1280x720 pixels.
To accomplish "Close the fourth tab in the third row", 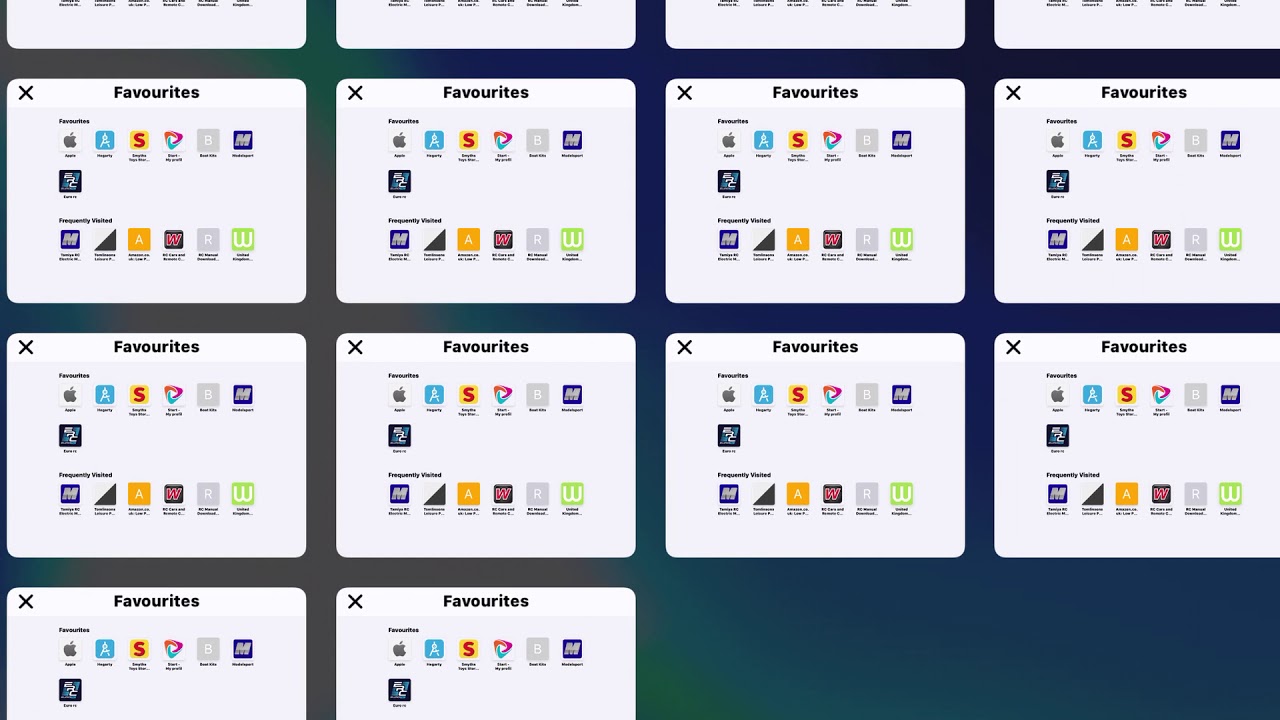I will pyautogui.click(x=1013, y=347).
